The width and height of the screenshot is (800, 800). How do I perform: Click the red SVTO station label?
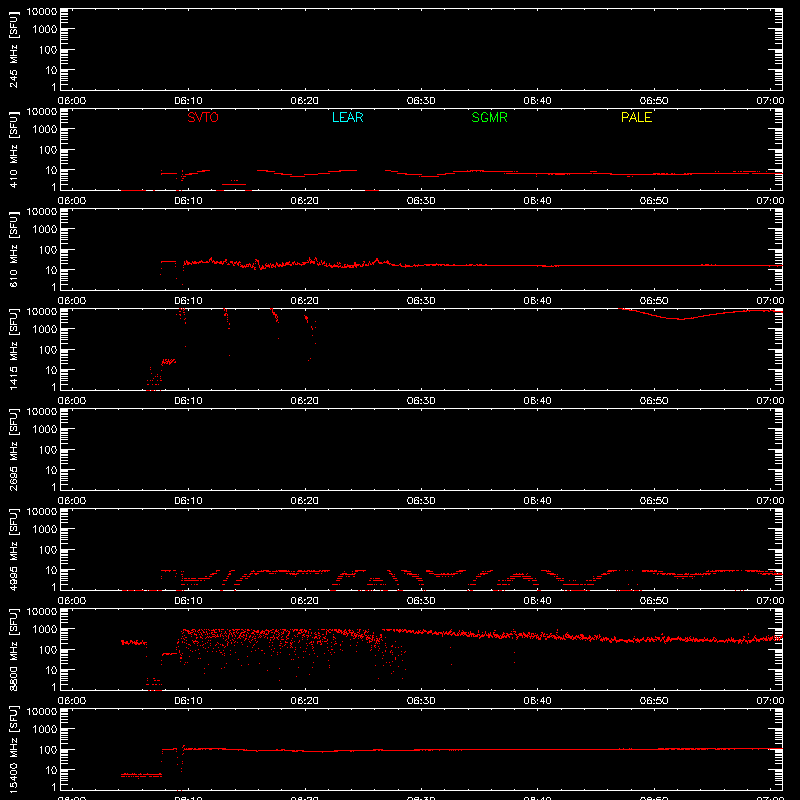(203, 117)
